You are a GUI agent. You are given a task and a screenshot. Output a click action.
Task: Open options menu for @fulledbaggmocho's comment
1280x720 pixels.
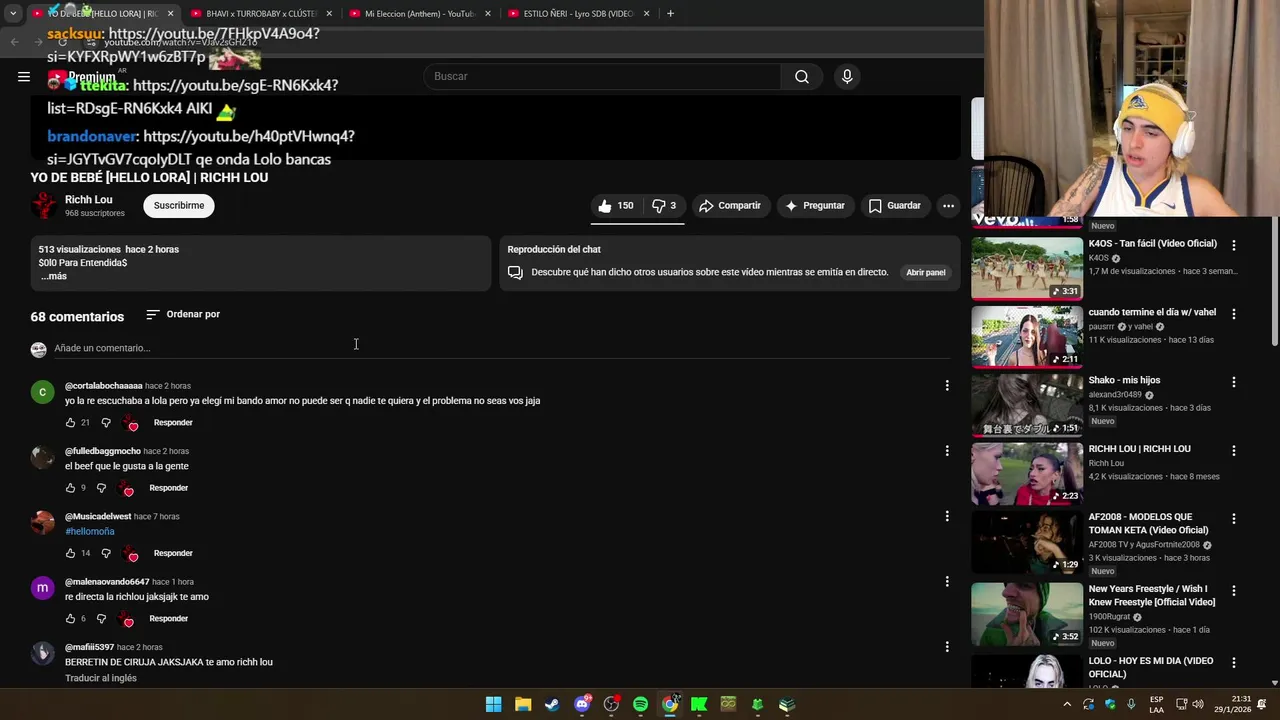click(x=947, y=451)
